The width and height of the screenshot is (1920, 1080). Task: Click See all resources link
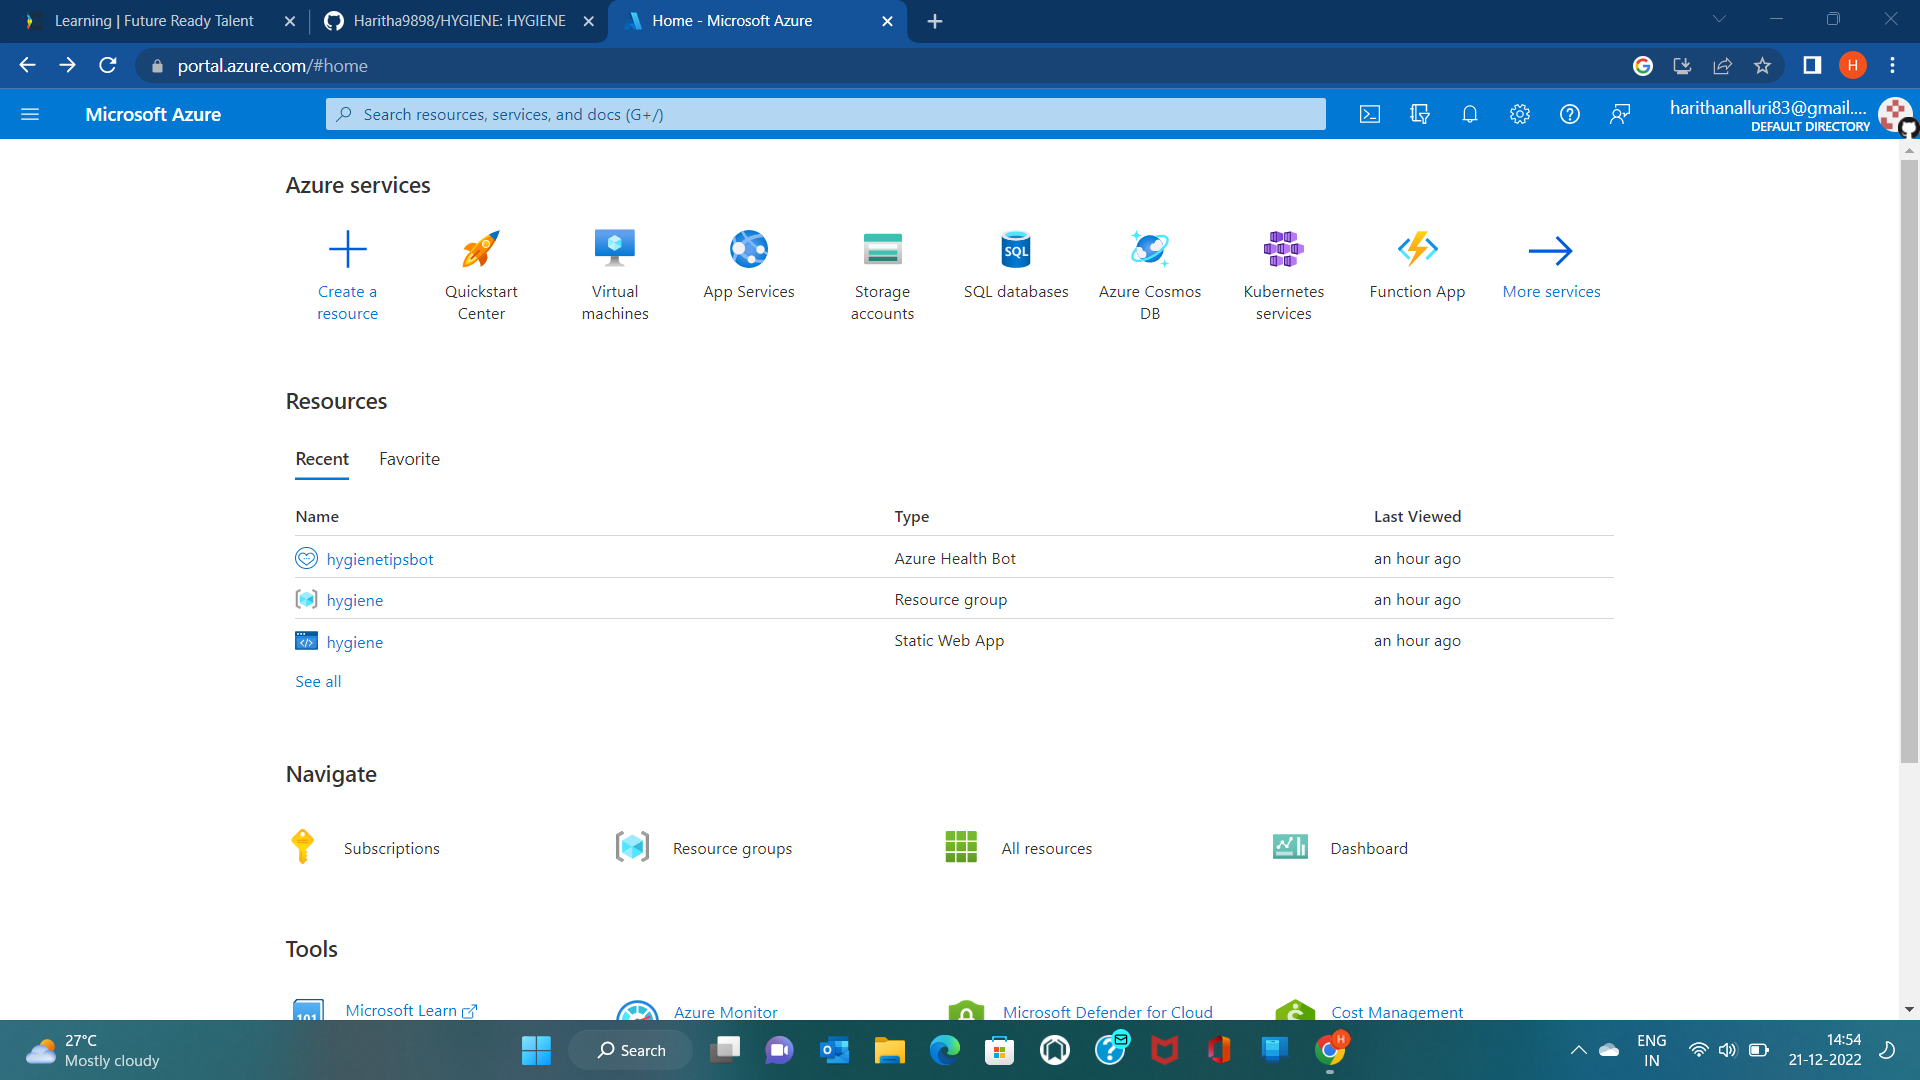[318, 681]
